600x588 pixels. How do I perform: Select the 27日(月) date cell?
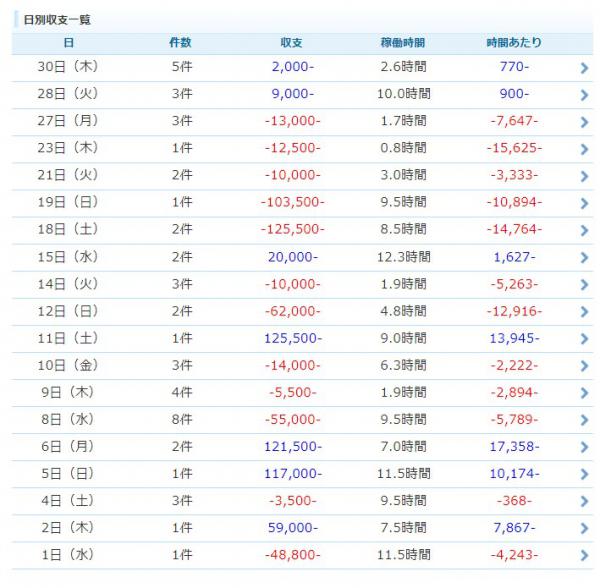point(68,121)
